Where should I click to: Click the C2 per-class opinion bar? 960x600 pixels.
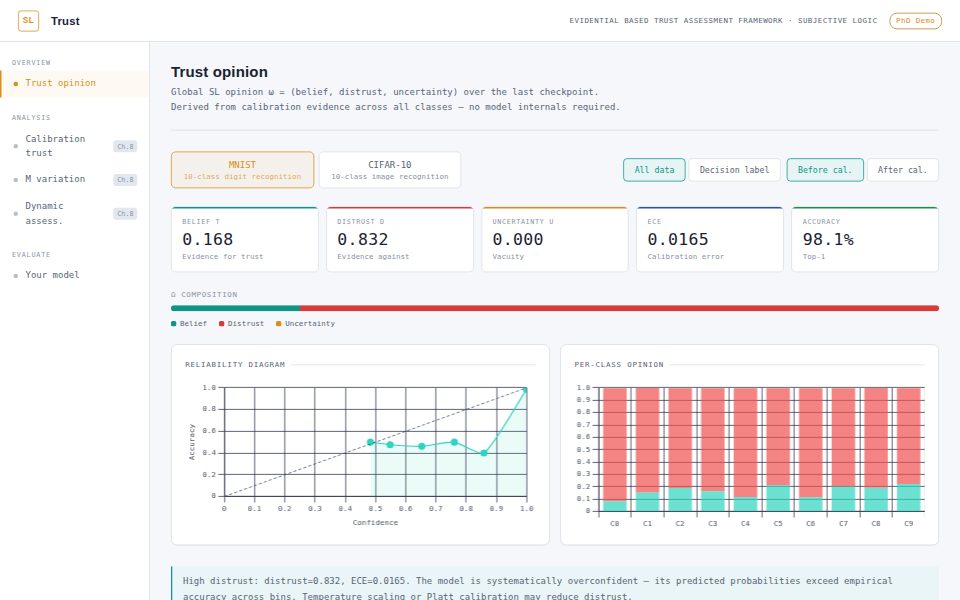pyautogui.click(x=680, y=449)
